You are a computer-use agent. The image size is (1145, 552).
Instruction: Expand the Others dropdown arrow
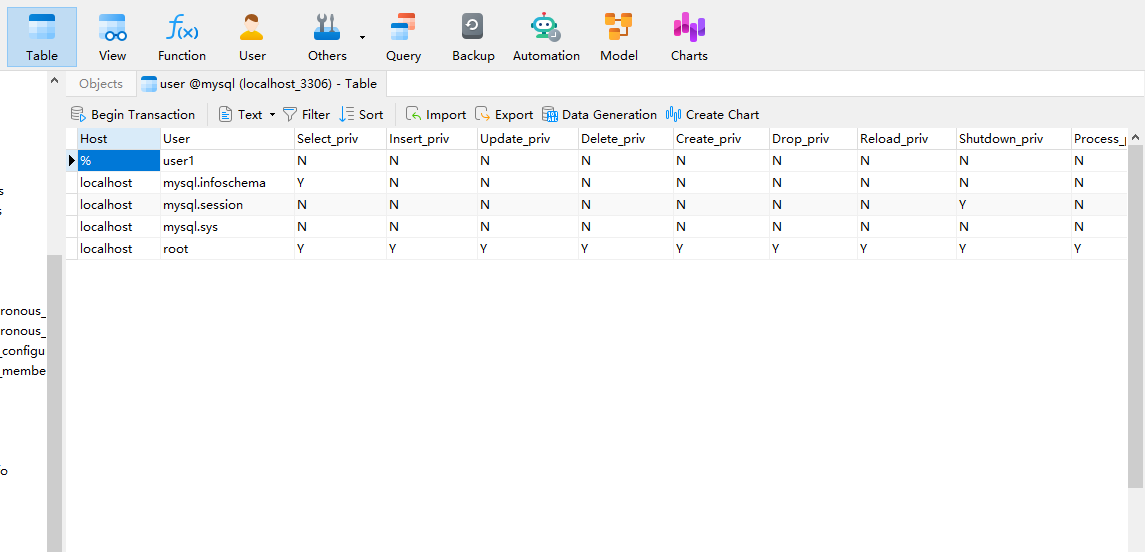point(362,36)
